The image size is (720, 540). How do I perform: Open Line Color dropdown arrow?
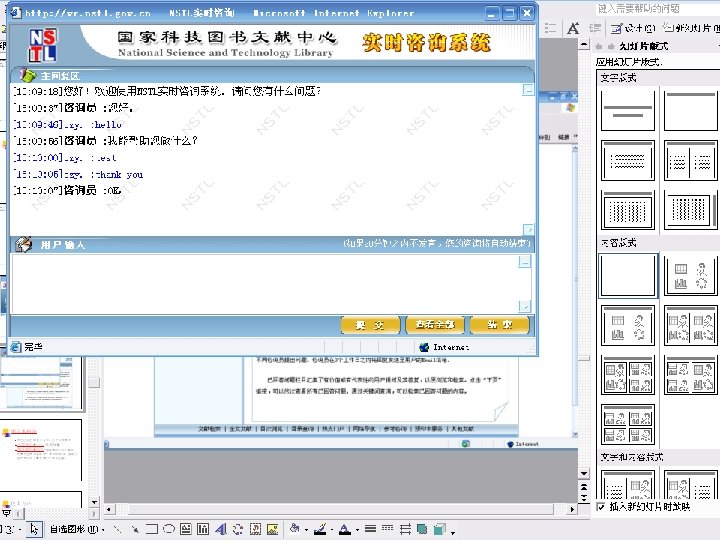click(332, 530)
